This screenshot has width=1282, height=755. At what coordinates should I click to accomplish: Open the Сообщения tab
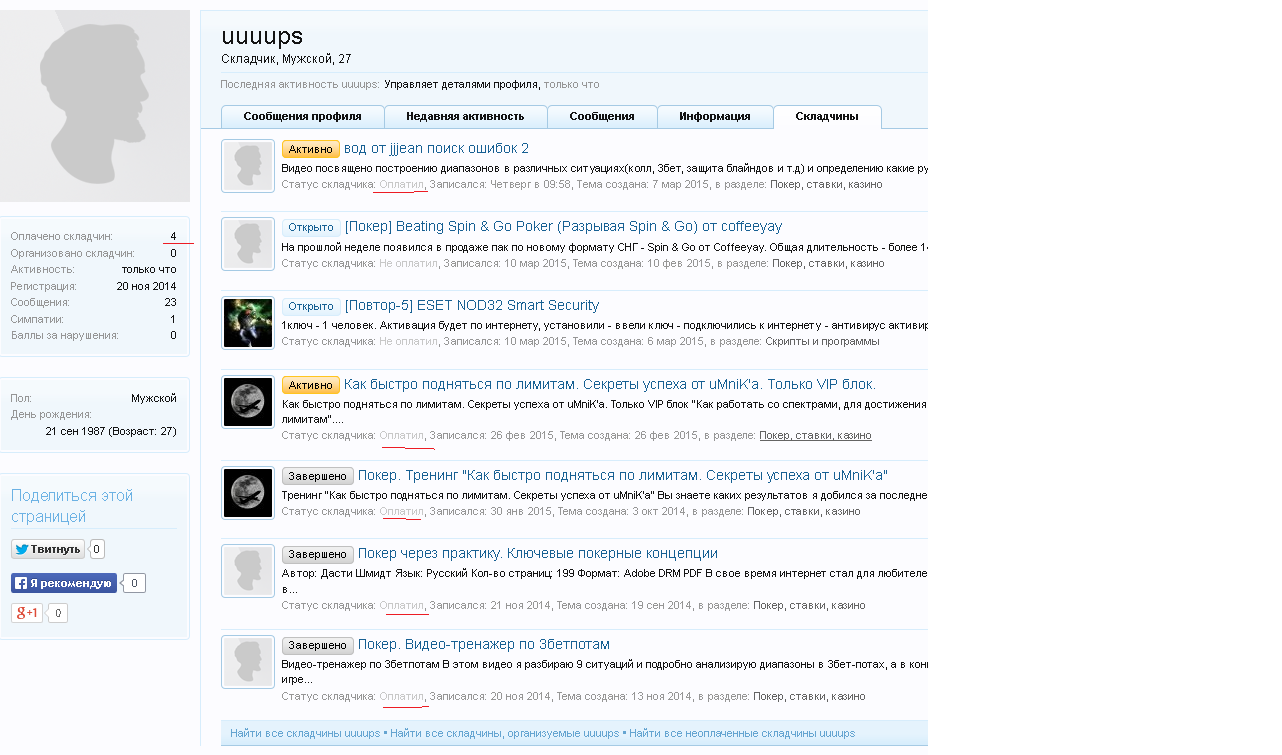tap(602, 117)
